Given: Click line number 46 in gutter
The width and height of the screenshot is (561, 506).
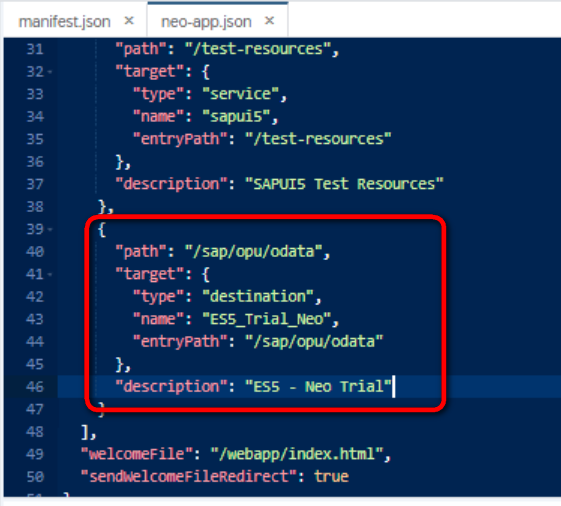Looking at the screenshot, I should [35, 387].
